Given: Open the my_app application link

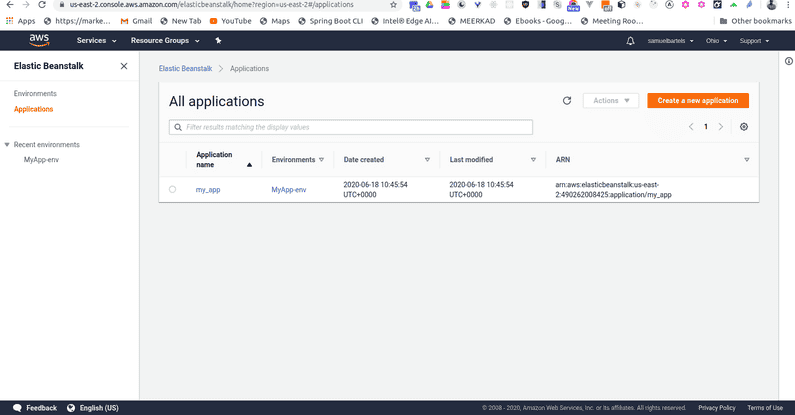Looking at the screenshot, I should coord(208,190).
